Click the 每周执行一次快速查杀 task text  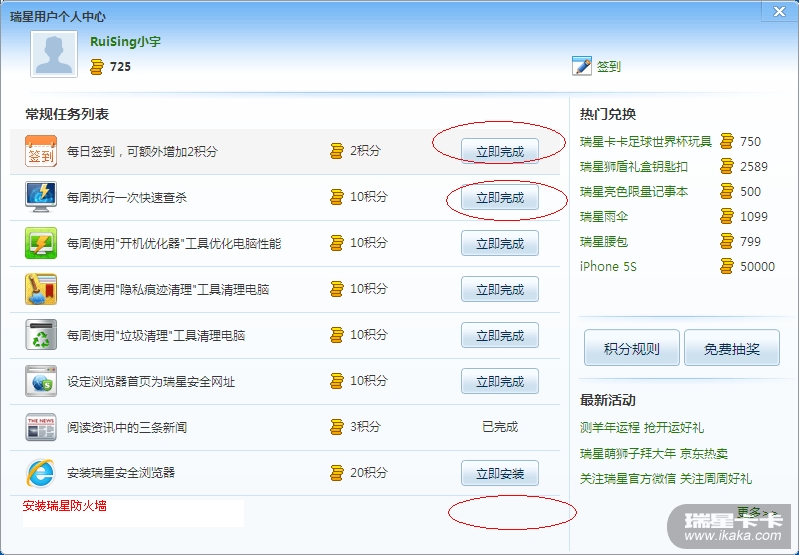127,198
